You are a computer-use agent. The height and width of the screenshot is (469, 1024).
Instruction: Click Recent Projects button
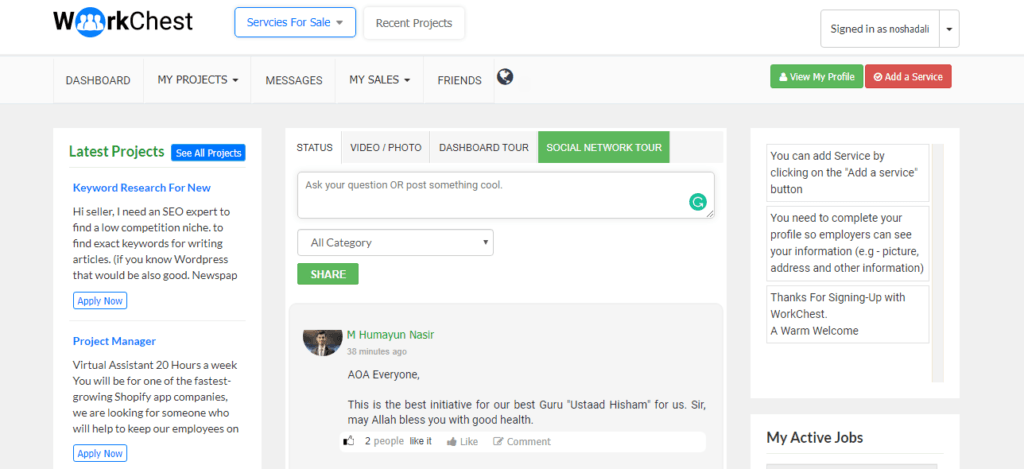(x=414, y=23)
